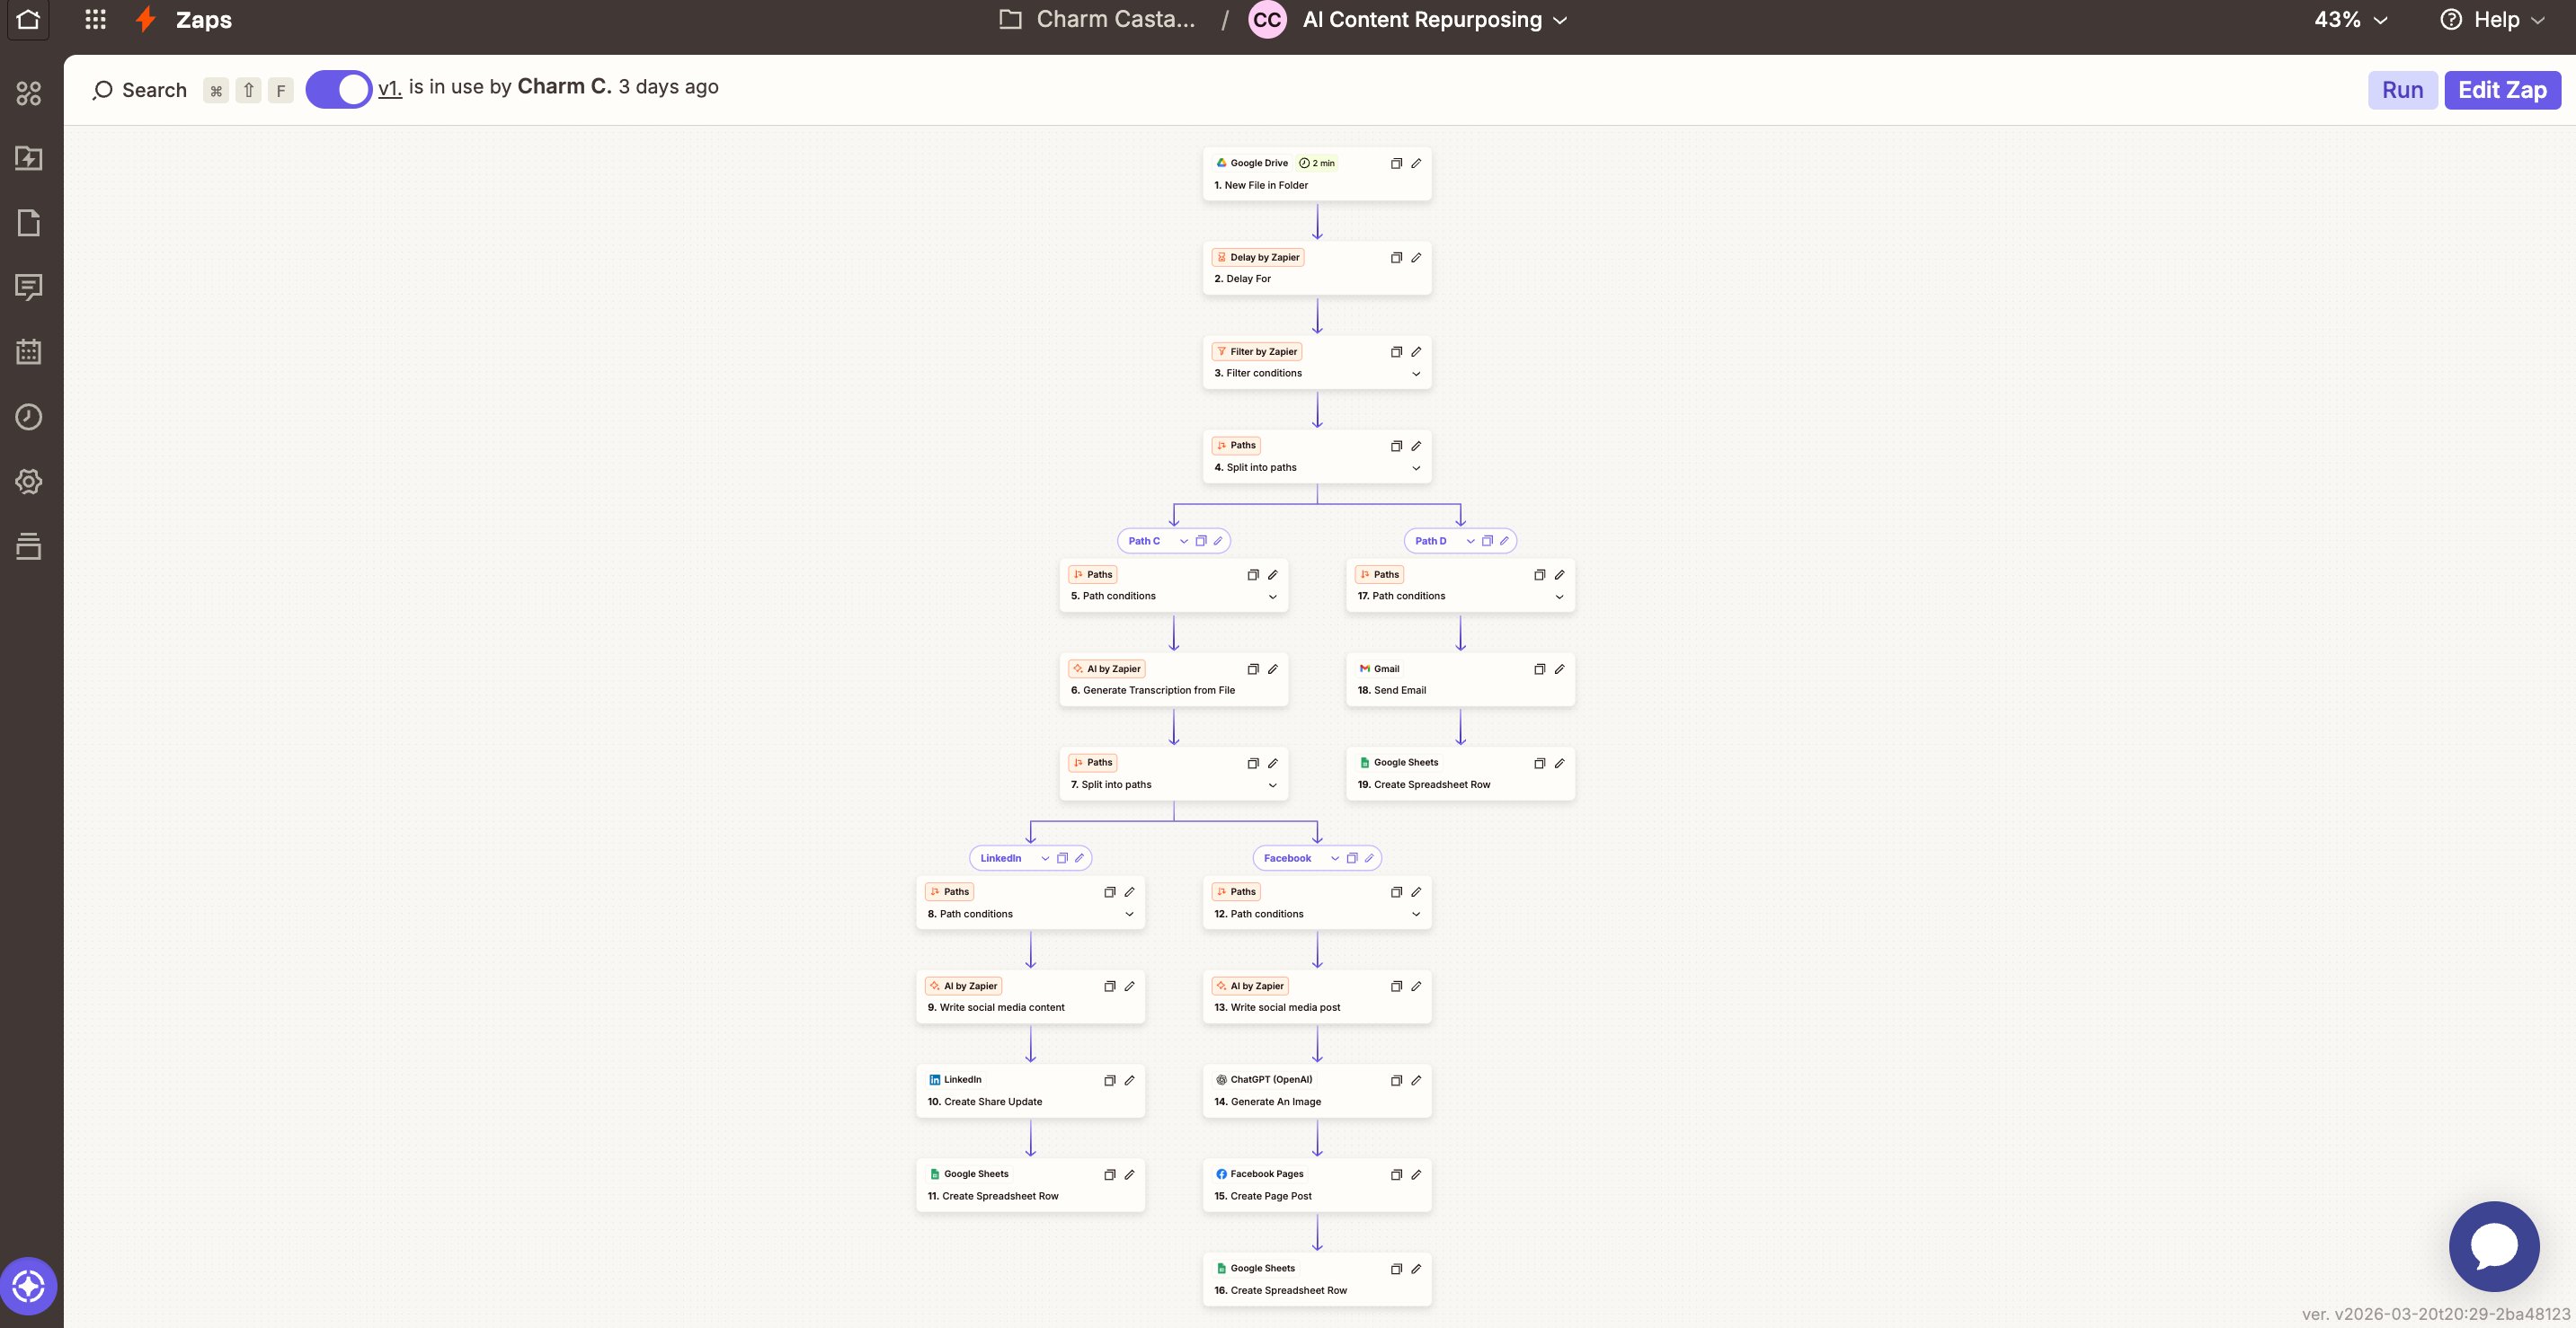
Task: Open the home icon in top bar
Action: click(x=28, y=19)
